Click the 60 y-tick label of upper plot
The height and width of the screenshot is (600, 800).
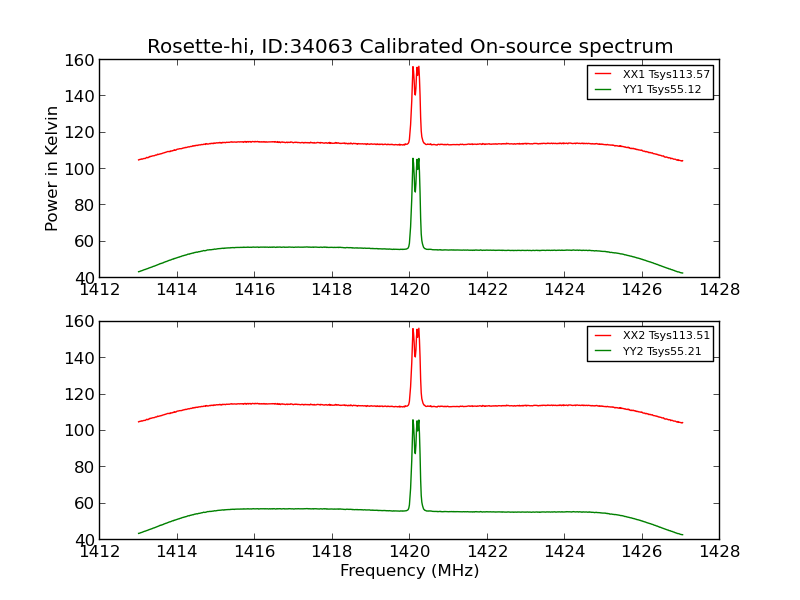(x=84, y=241)
